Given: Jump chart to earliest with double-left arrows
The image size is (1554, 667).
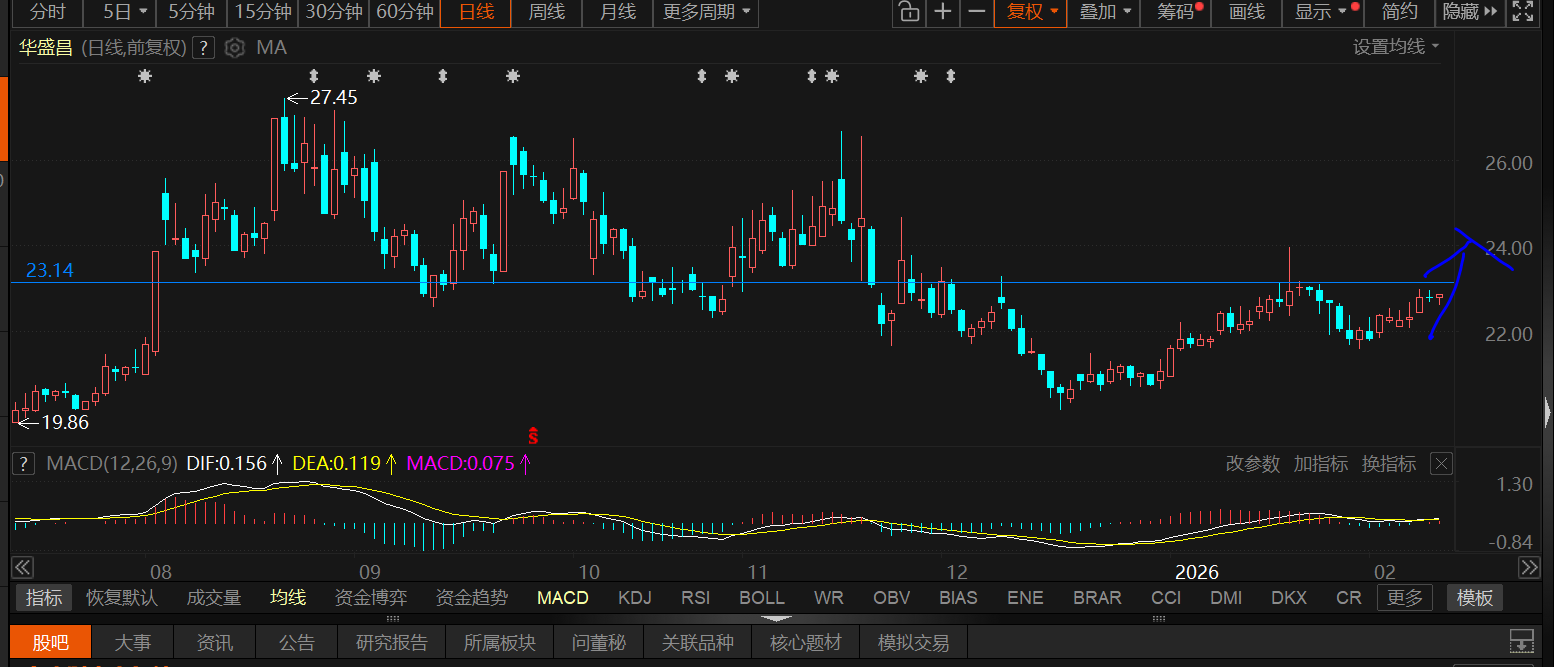Looking at the screenshot, I should point(21,567).
